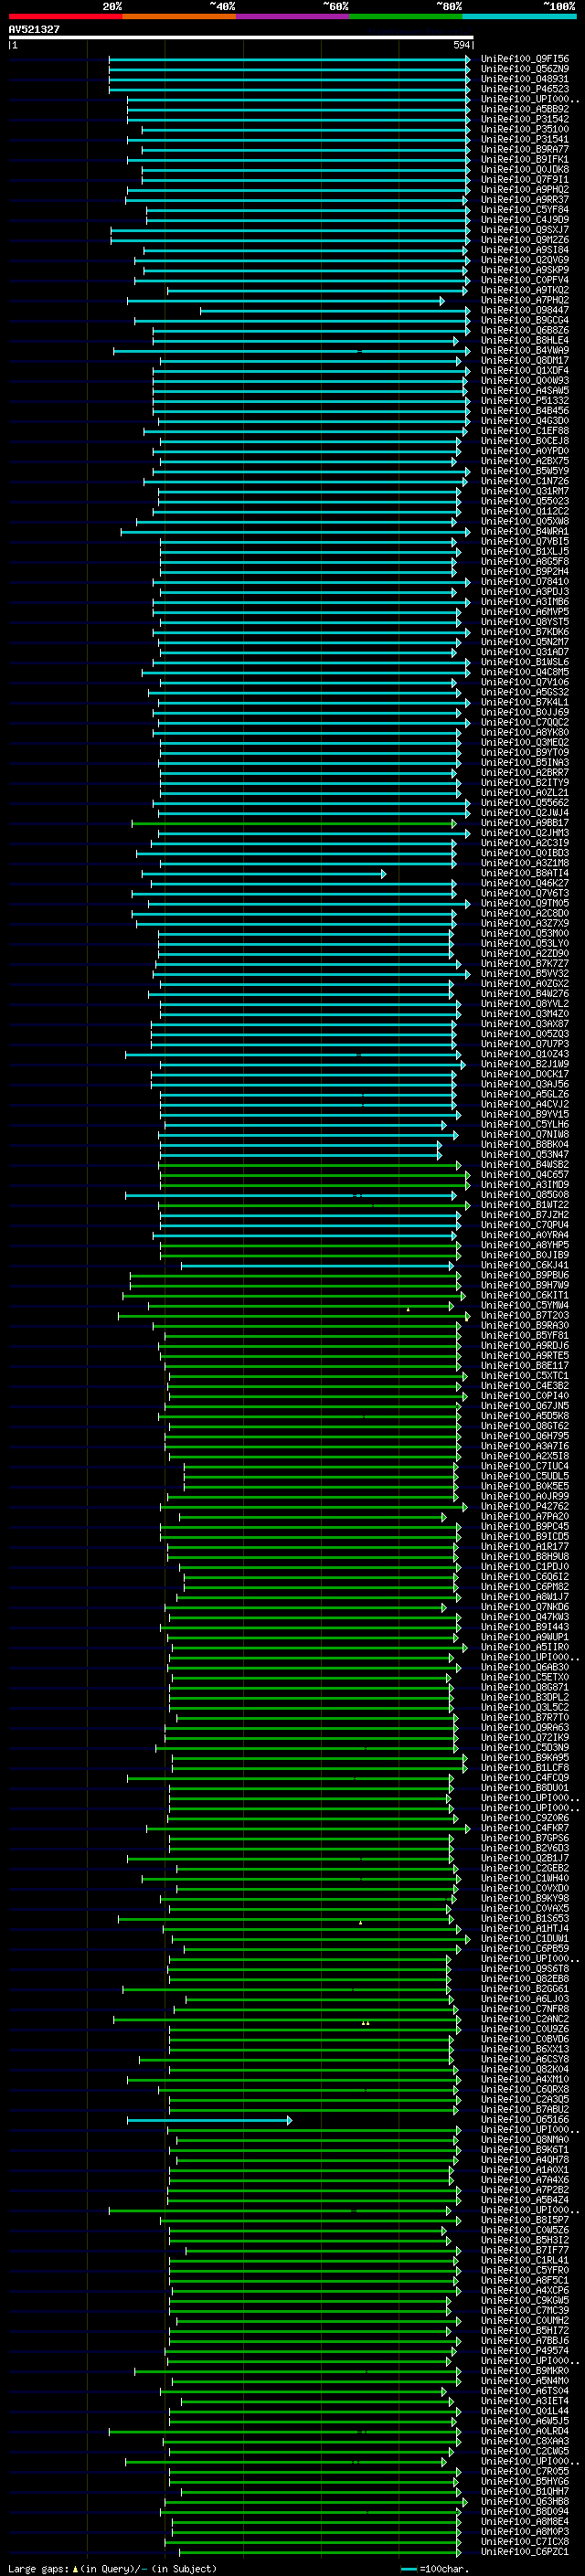Image resolution: width=585 pixels, height=2576 pixels.
Task: Click the green ~80% identity scale segment
Action: click(x=406, y=16)
